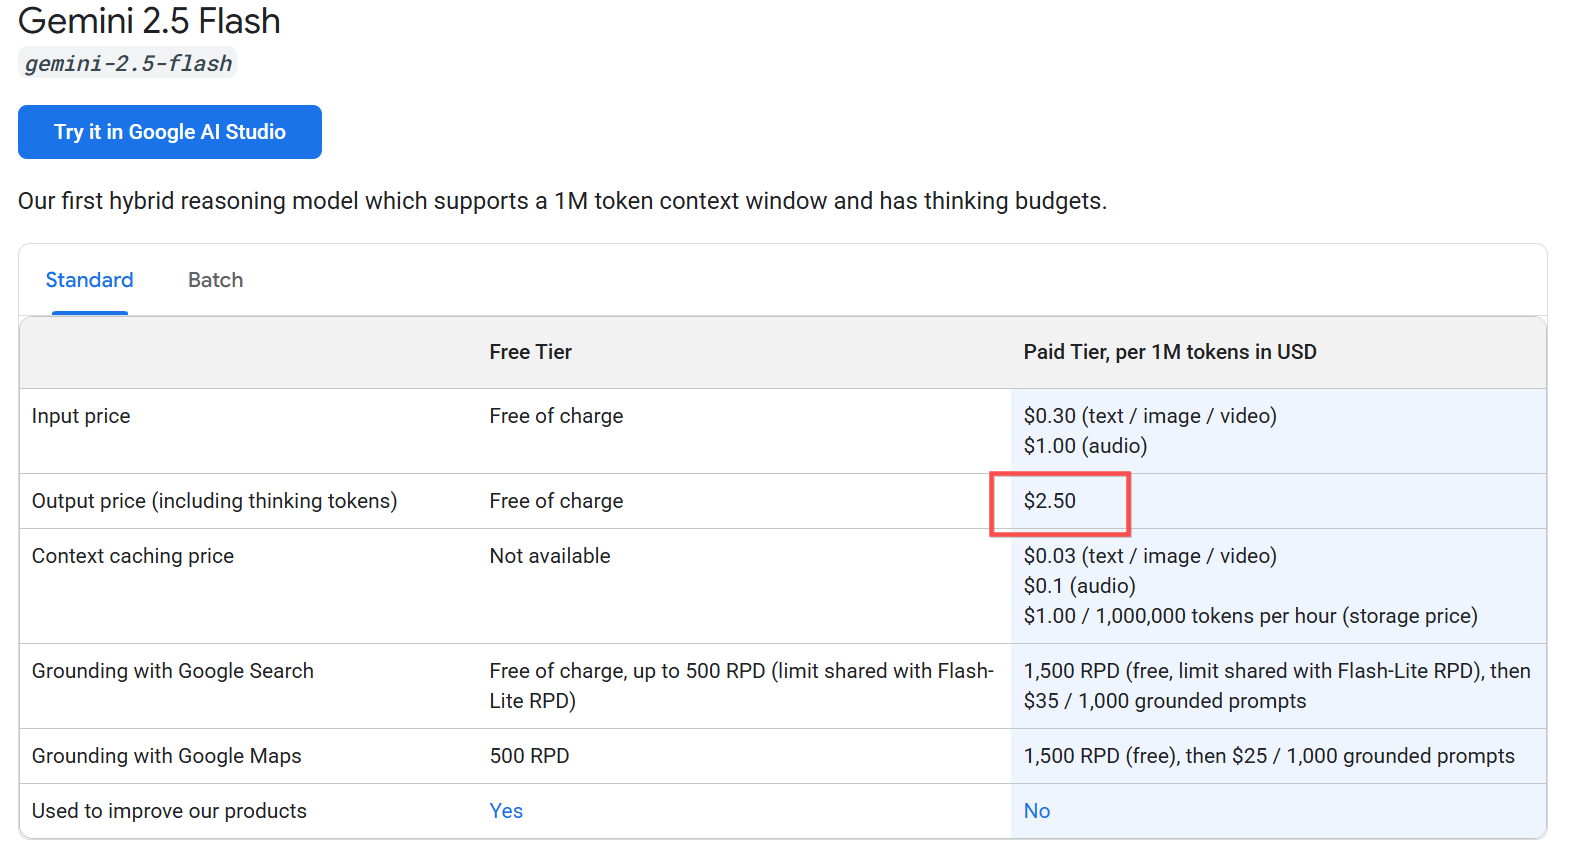Click the Grounding with Google Search label
The height and width of the screenshot is (849, 1578).
(x=173, y=671)
